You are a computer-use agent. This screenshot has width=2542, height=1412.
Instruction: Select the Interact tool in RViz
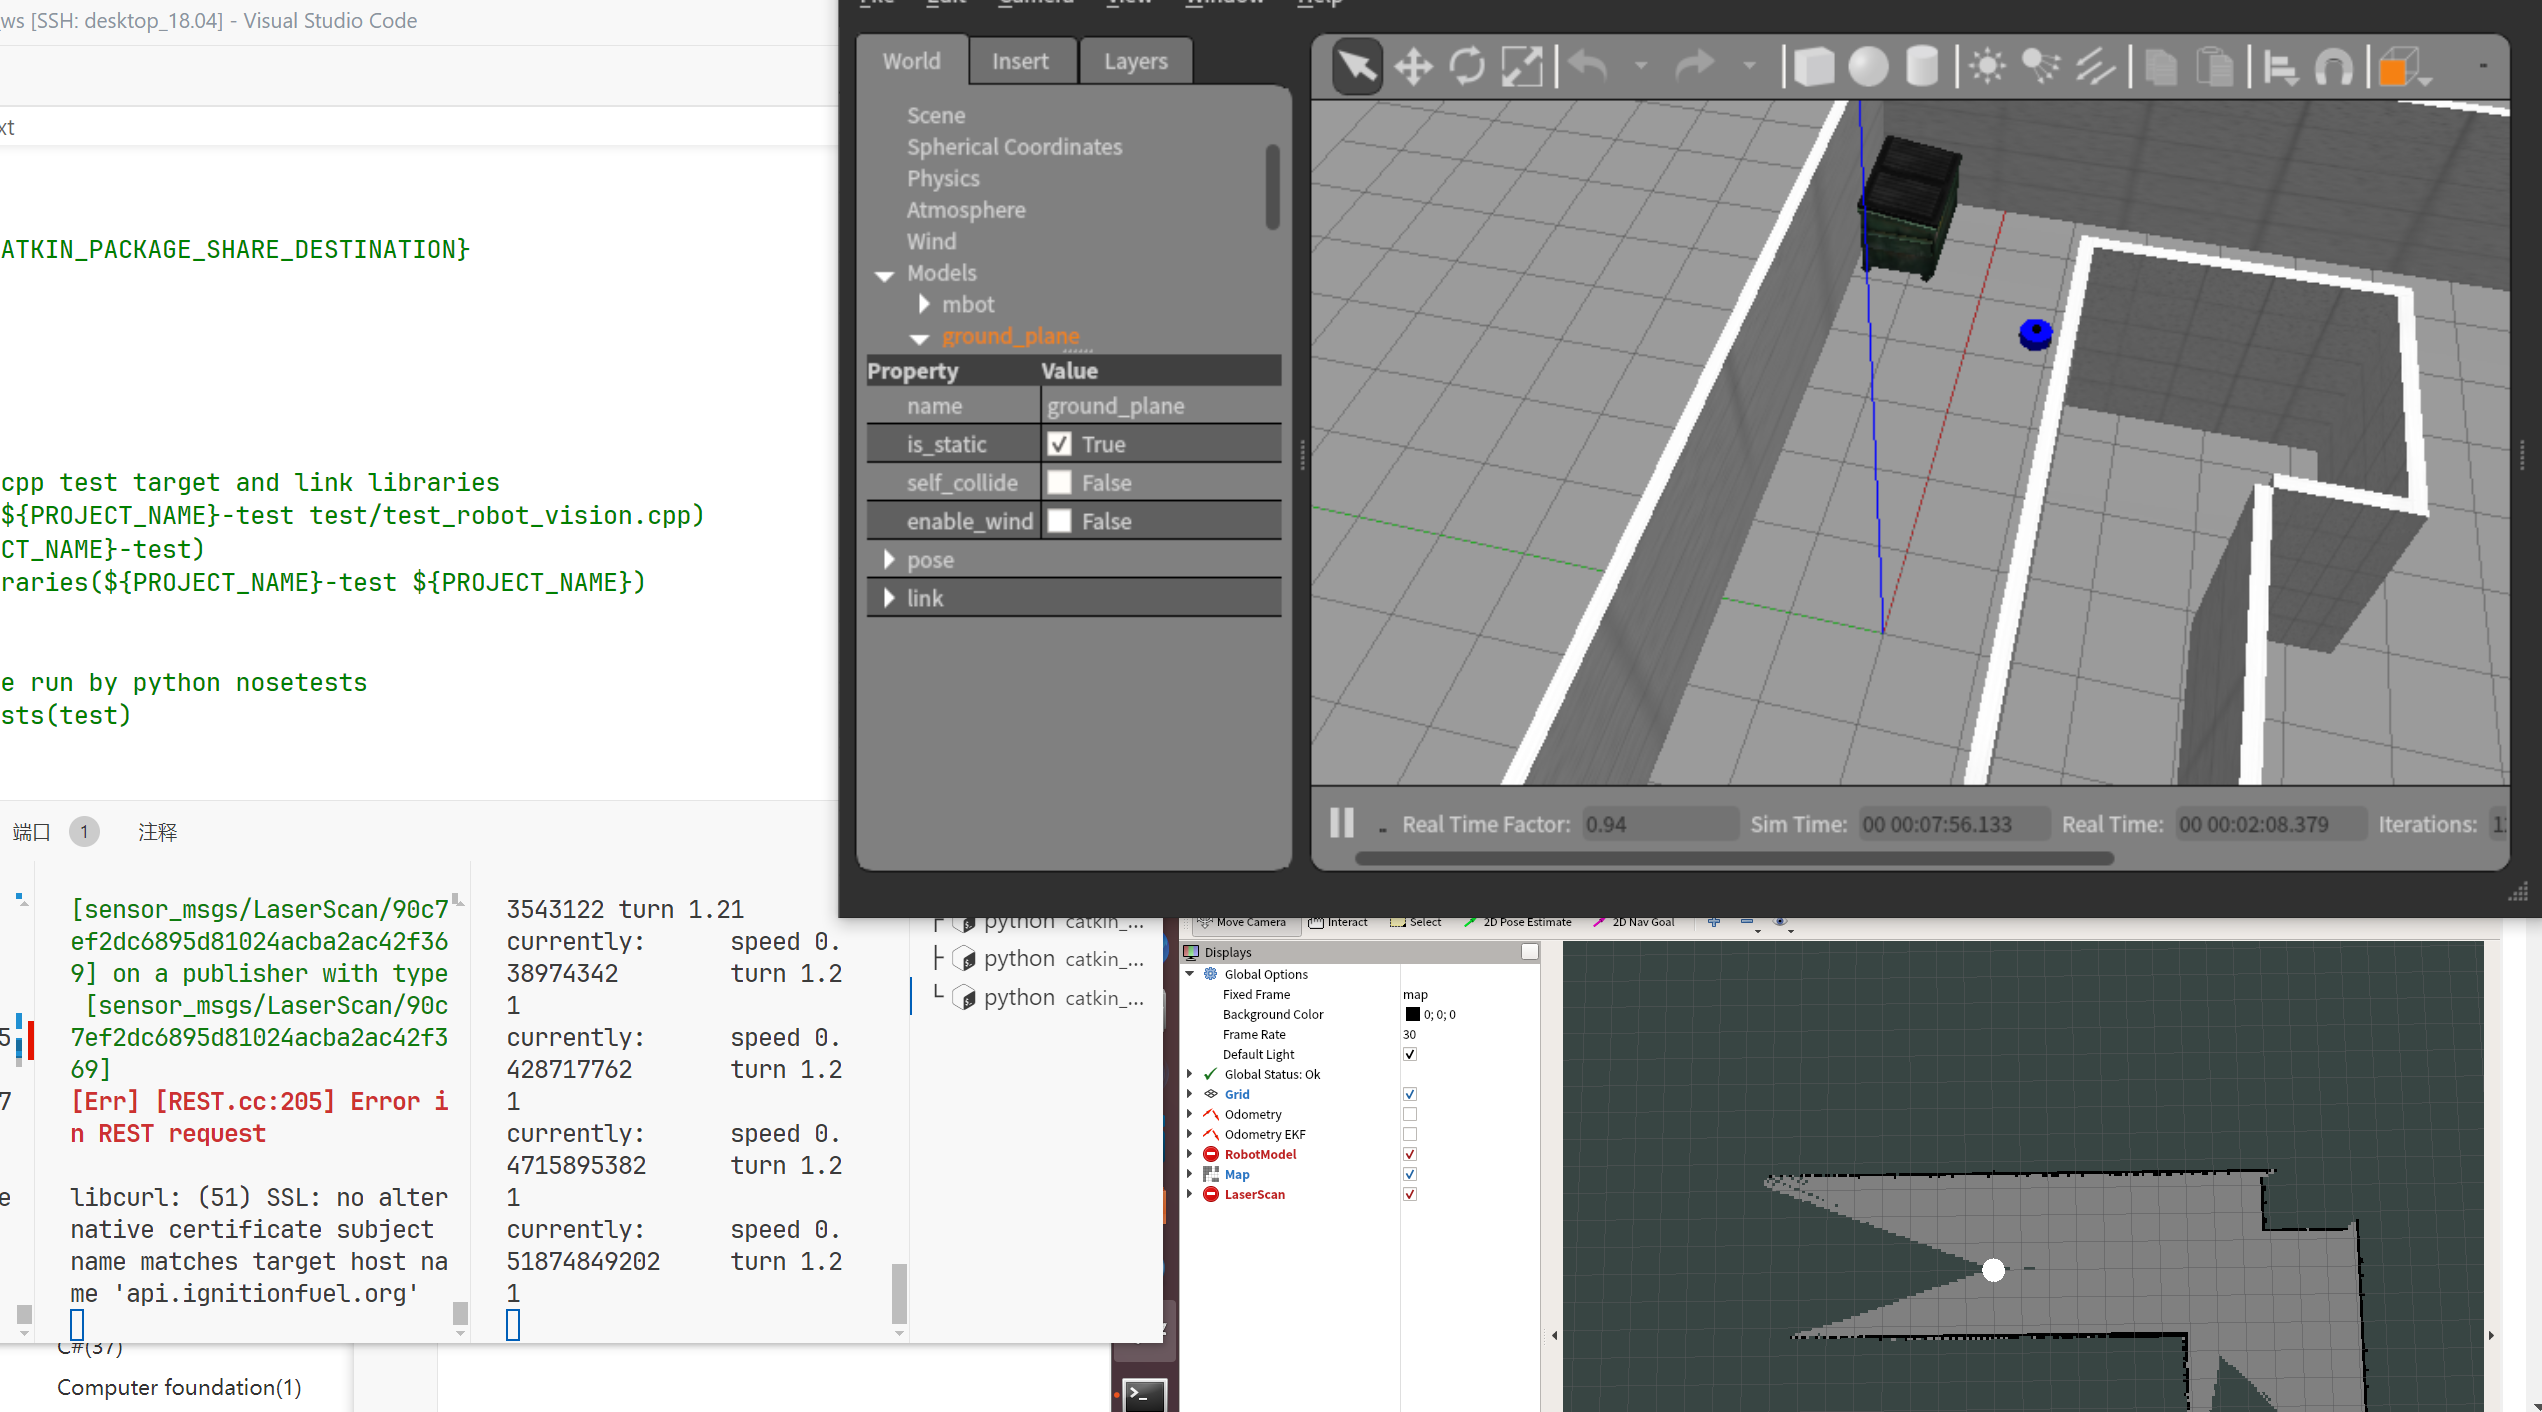tap(1338, 922)
